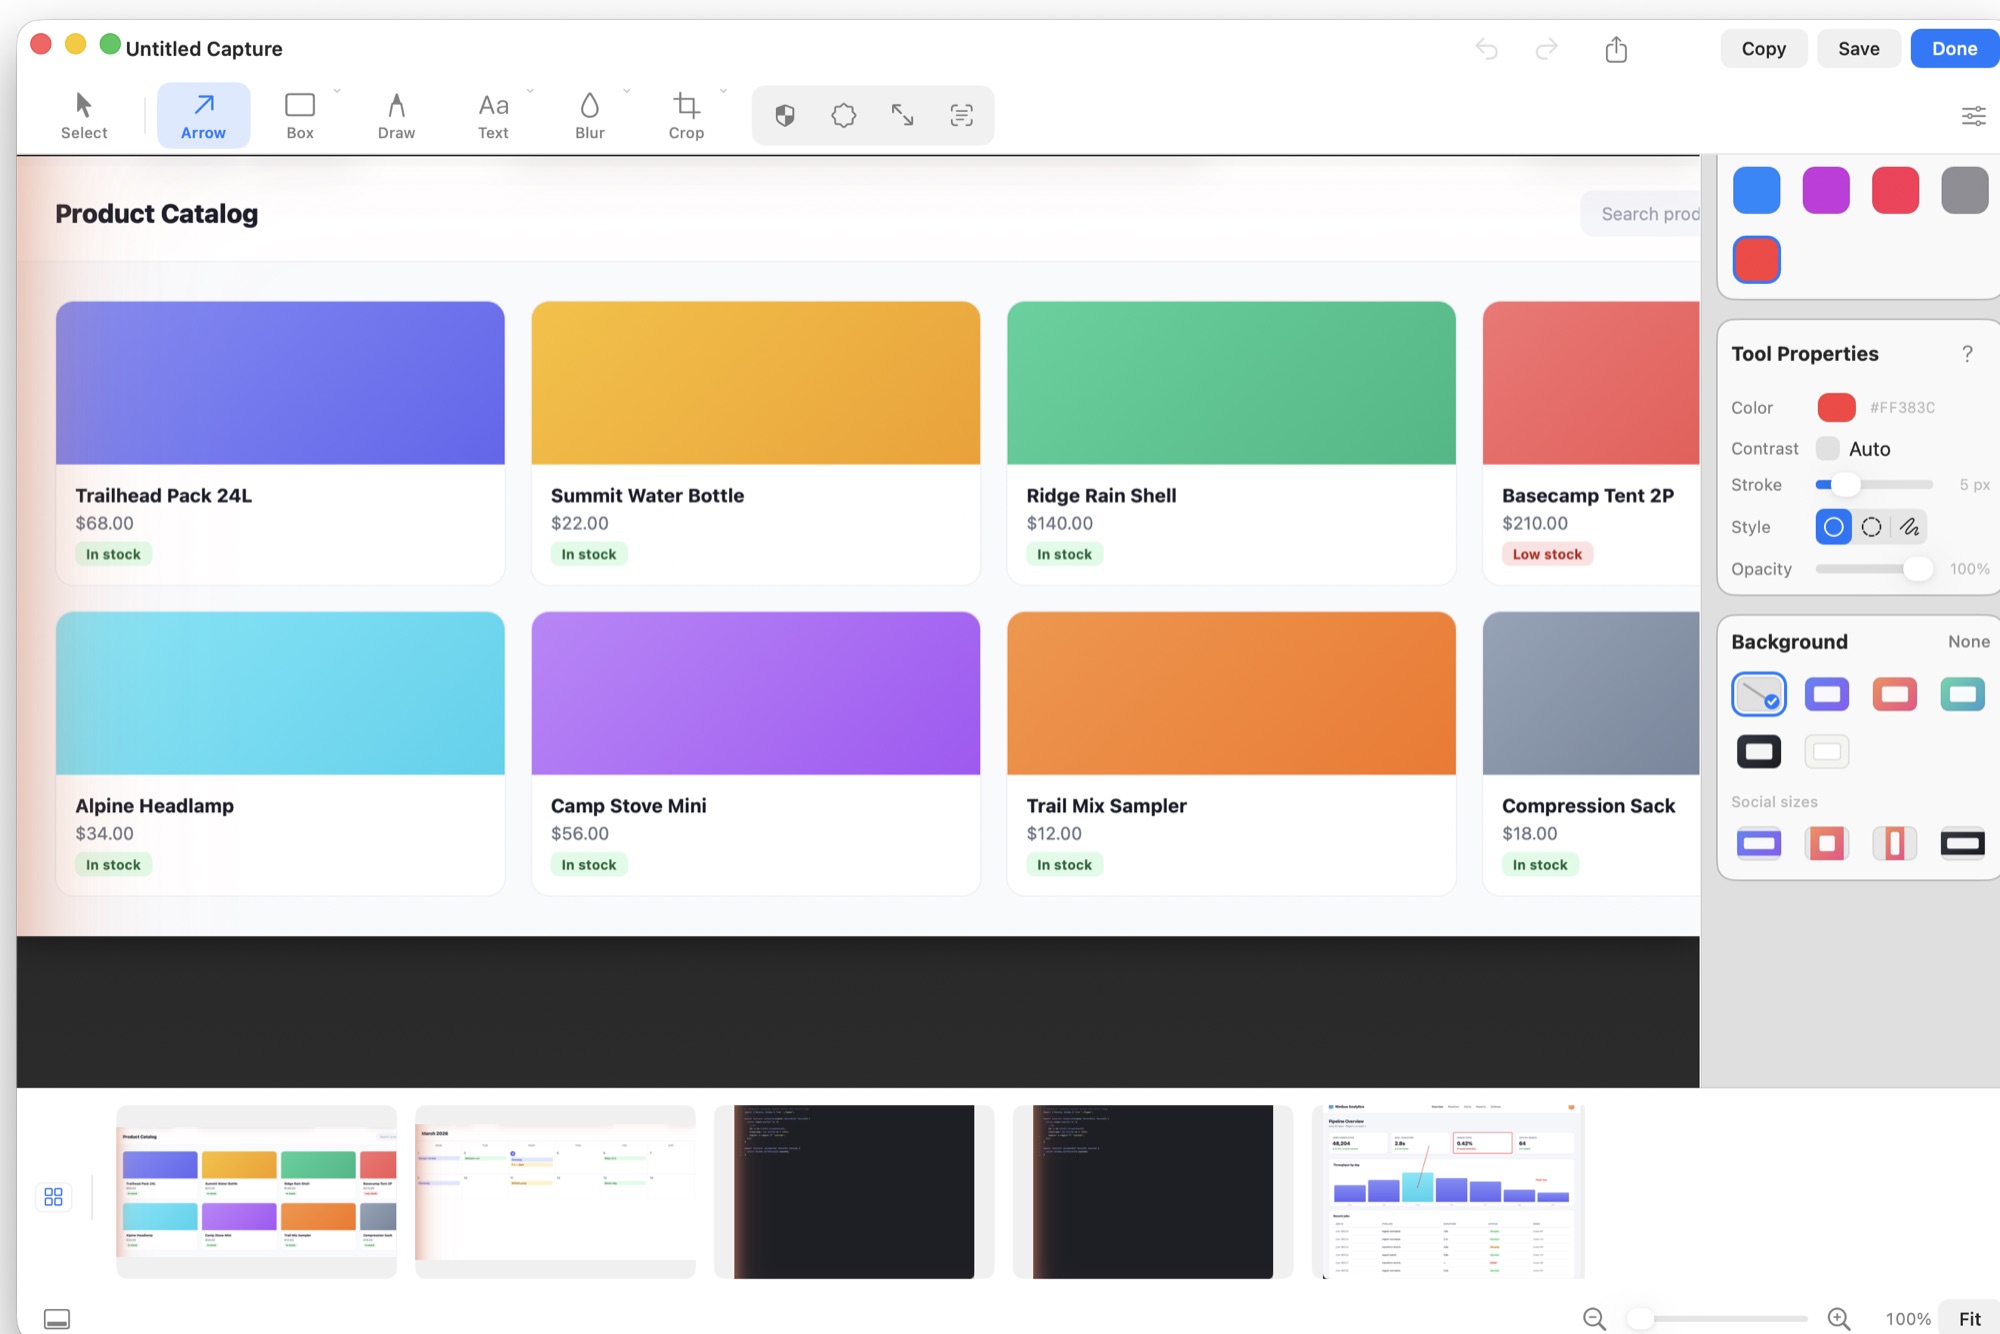Click the Fit zoom button
Image resolution: width=2000 pixels, height=1334 pixels.
1970,1319
